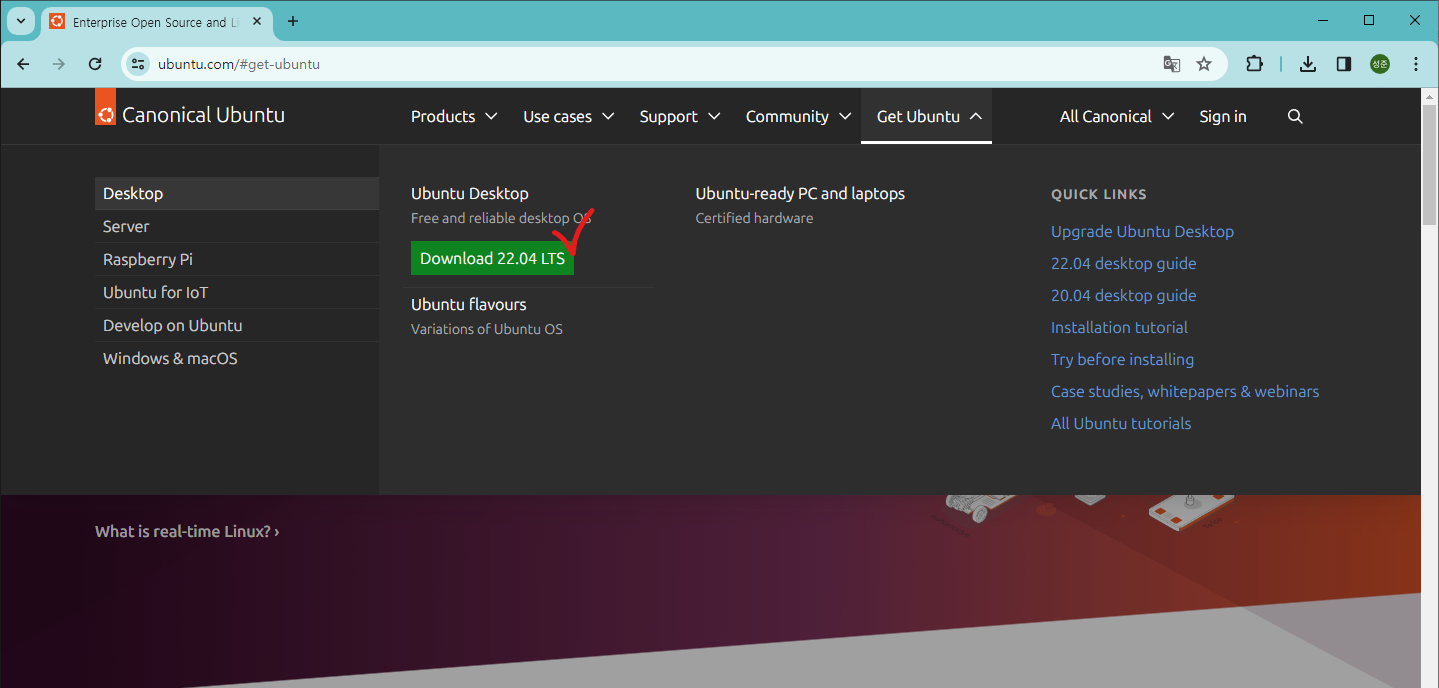
Task: Open the Extensions puzzle icon
Action: pos(1254,64)
